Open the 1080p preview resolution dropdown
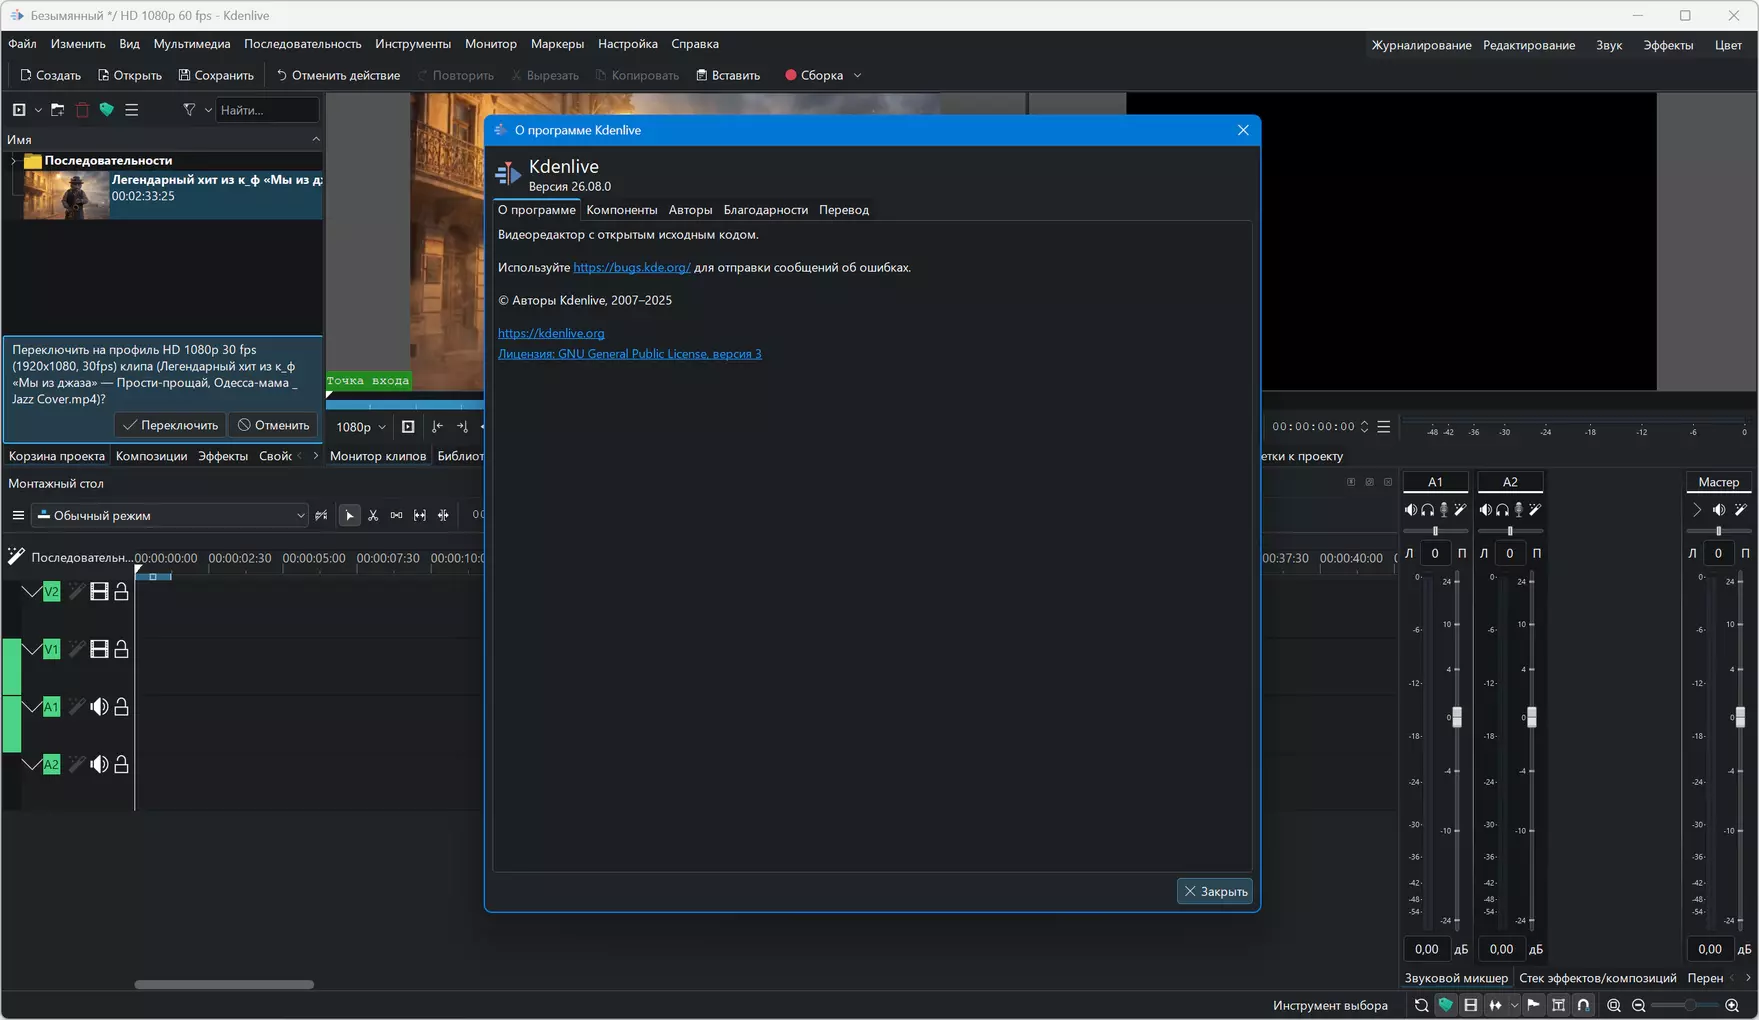This screenshot has height=1020, width=1759. (x=361, y=427)
